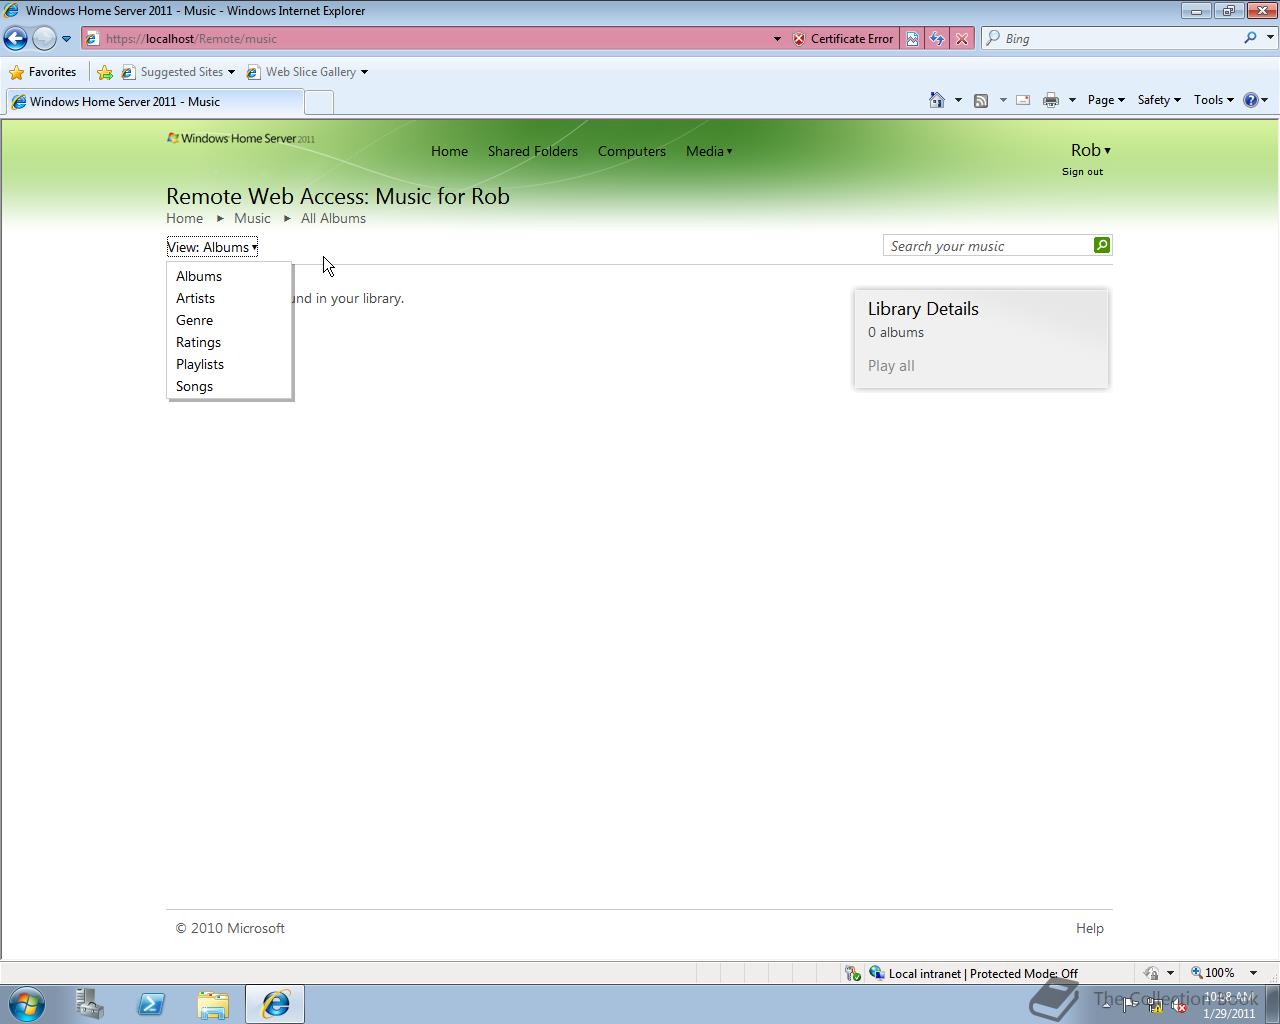
Task: Click the Print icon
Action: (x=1051, y=100)
